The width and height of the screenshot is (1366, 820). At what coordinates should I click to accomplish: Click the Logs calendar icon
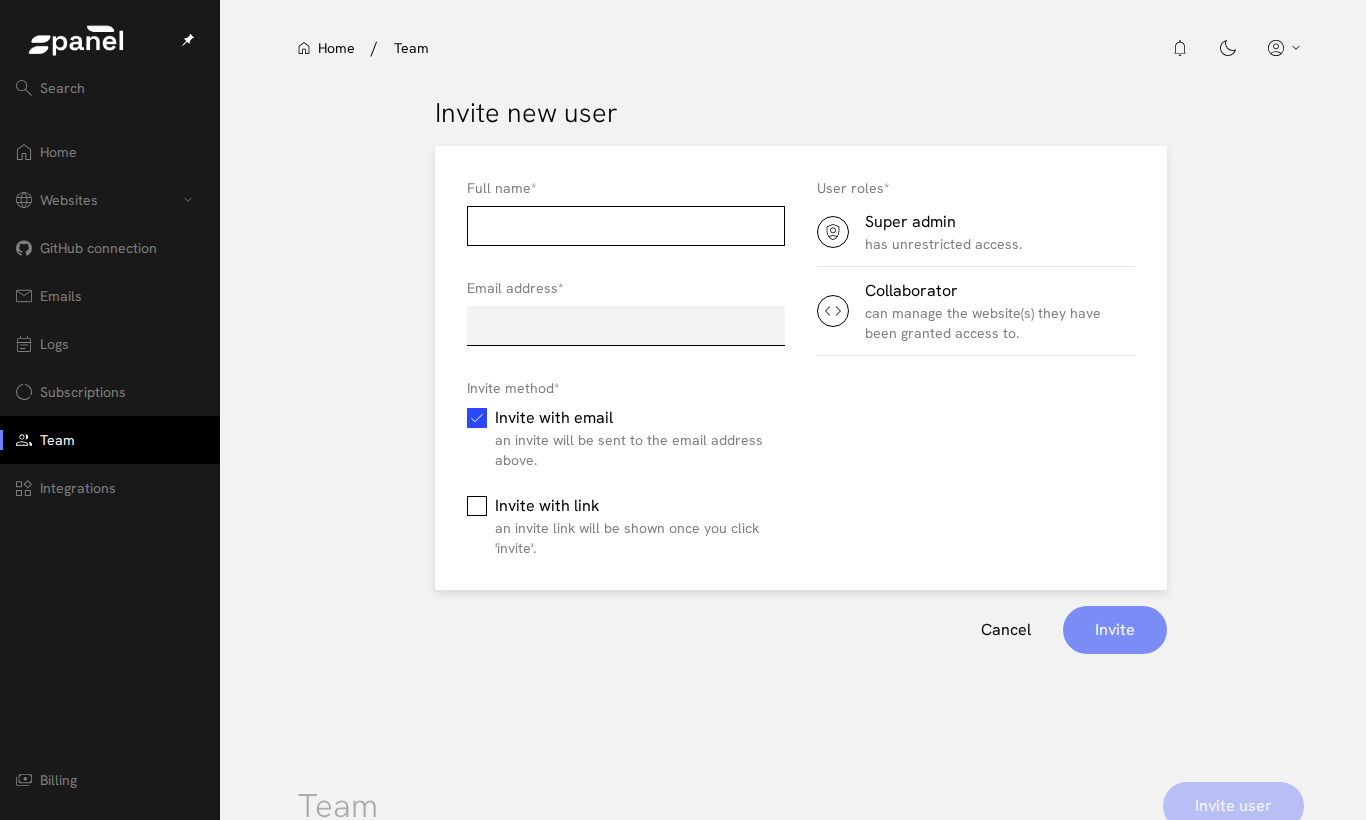[x=24, y=344]
